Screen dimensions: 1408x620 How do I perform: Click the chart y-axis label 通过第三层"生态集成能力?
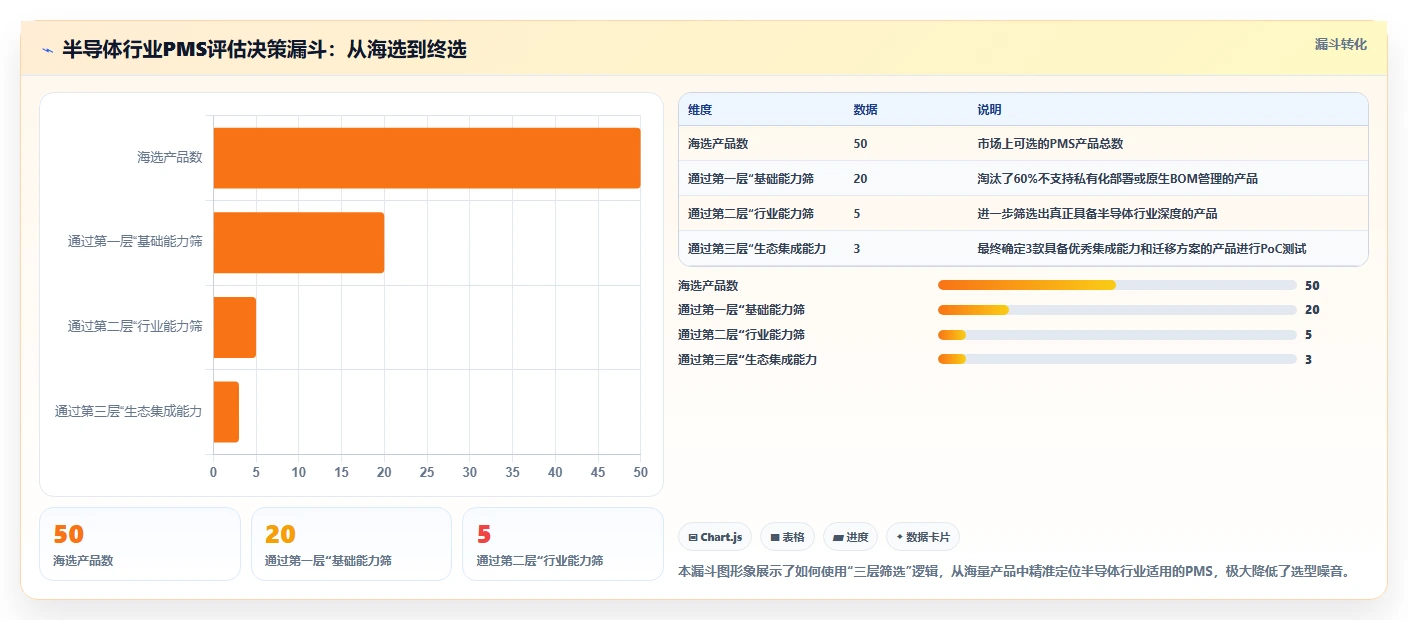pyautogui.click(x=128, y=411)
